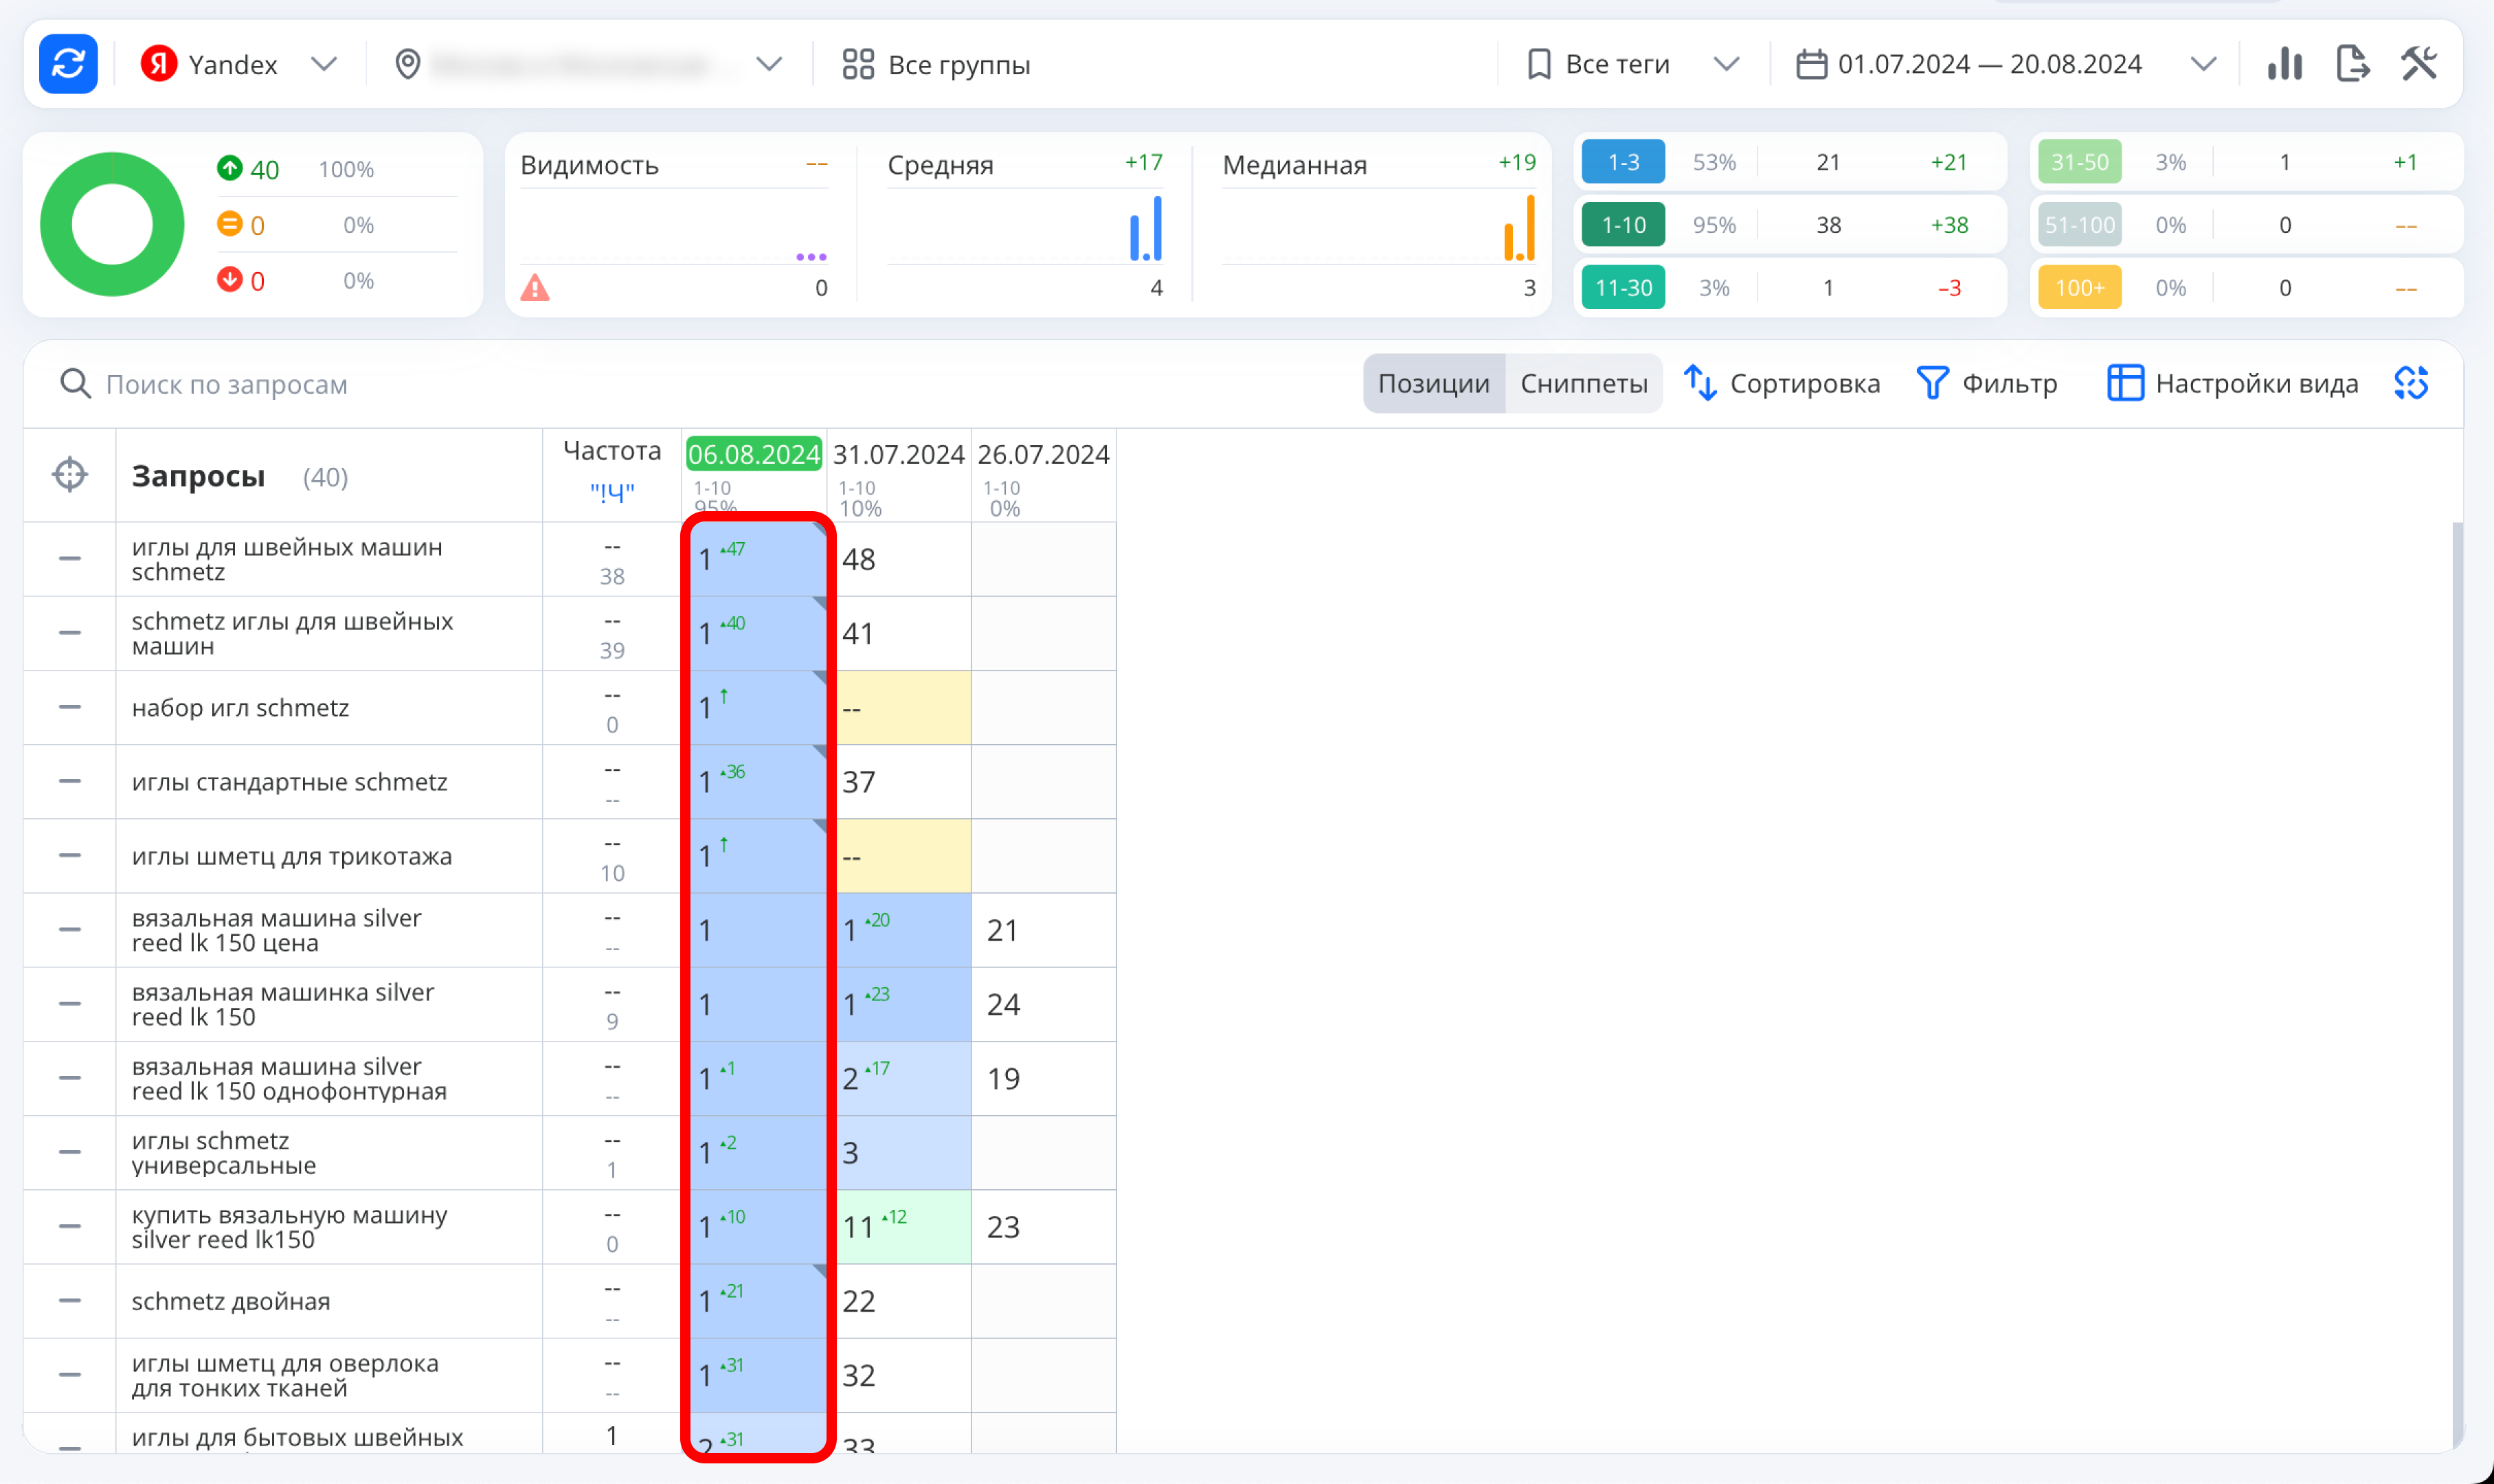2494x1484 pixels.
Task: Toggle minus marker for schmetz двойная row
Action: click(70, 1301)
